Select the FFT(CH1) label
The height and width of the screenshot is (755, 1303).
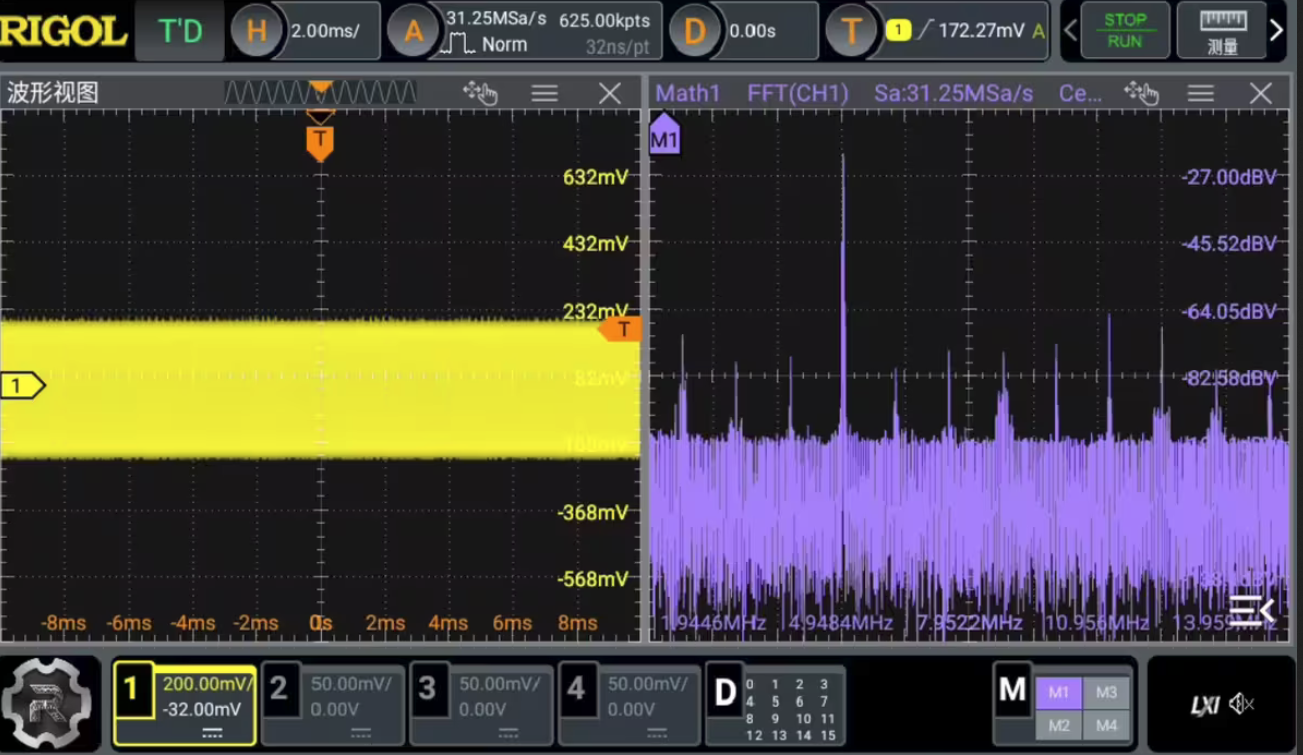(797, 93)
